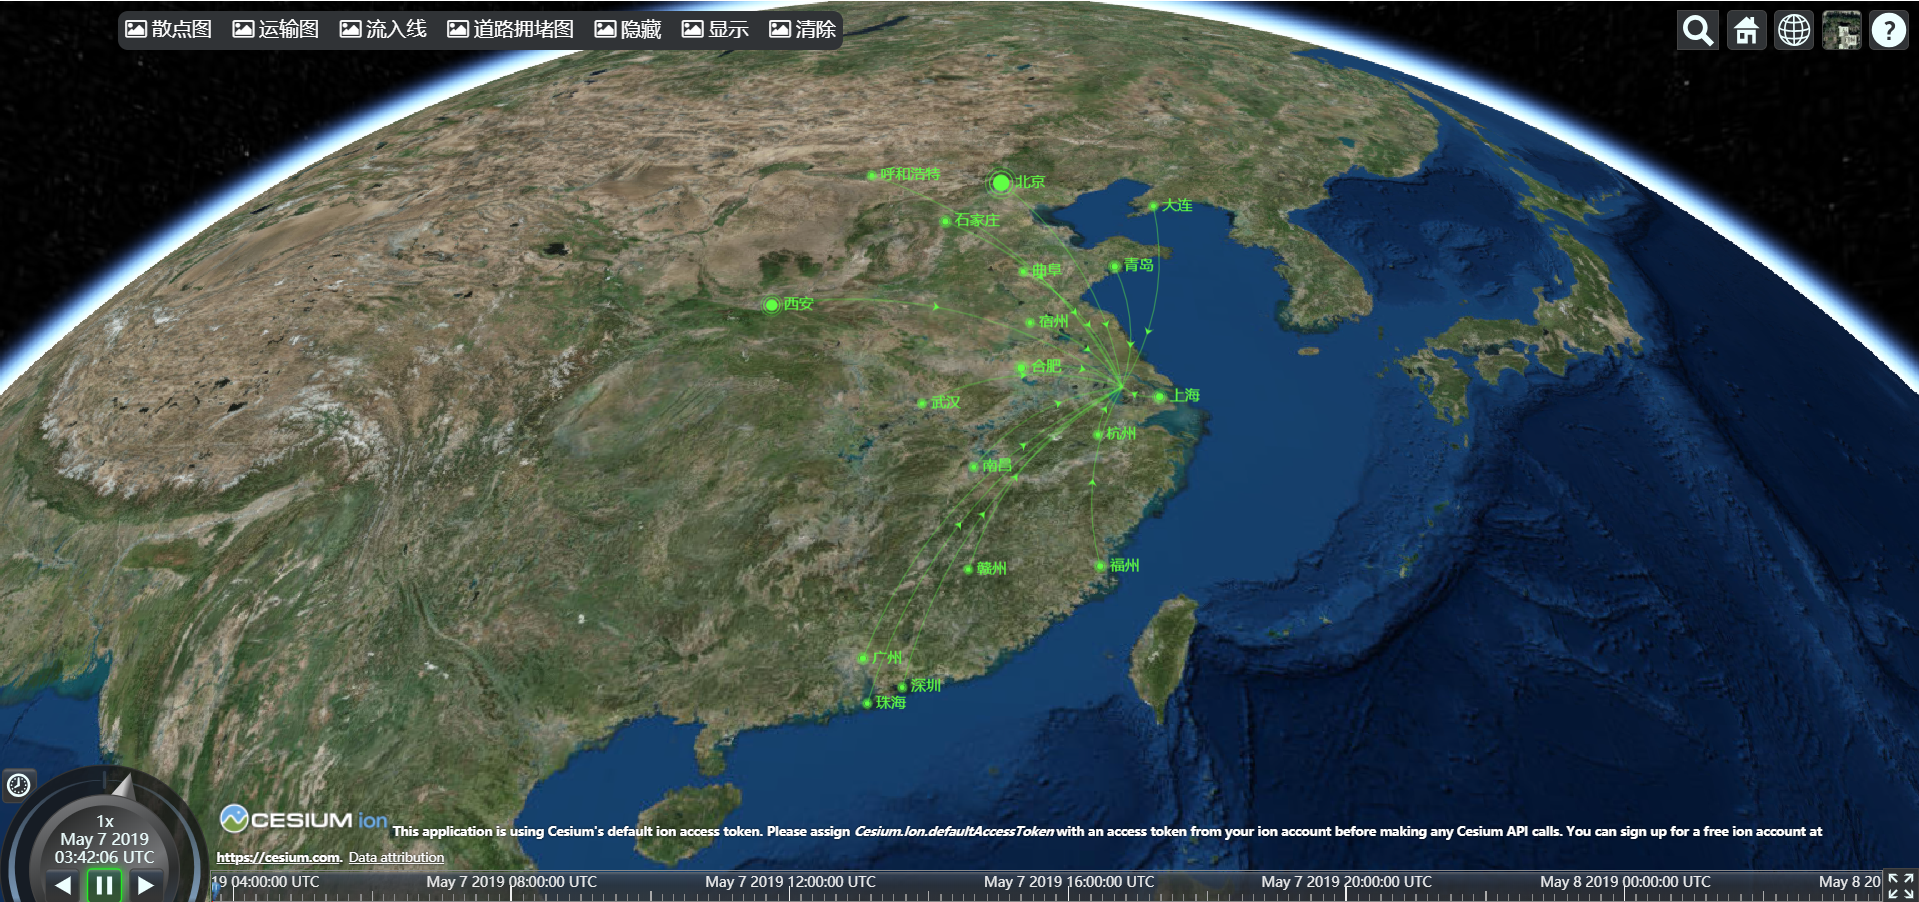Open the scene mode globe picker
The height and width of the screenshot is (902, 1919).
1794,30
